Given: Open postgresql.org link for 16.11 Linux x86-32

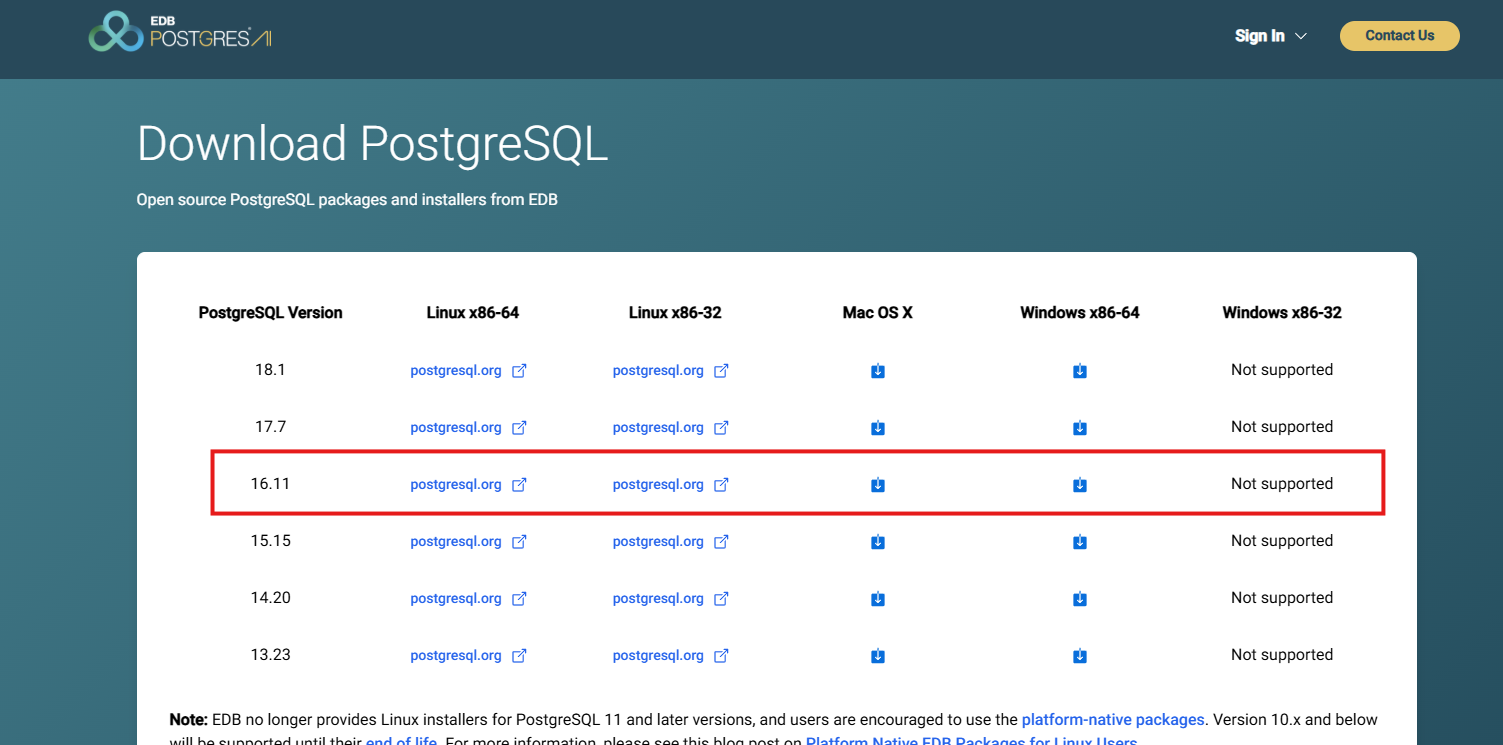Looking at the screenshot, I should pos(671,485).
